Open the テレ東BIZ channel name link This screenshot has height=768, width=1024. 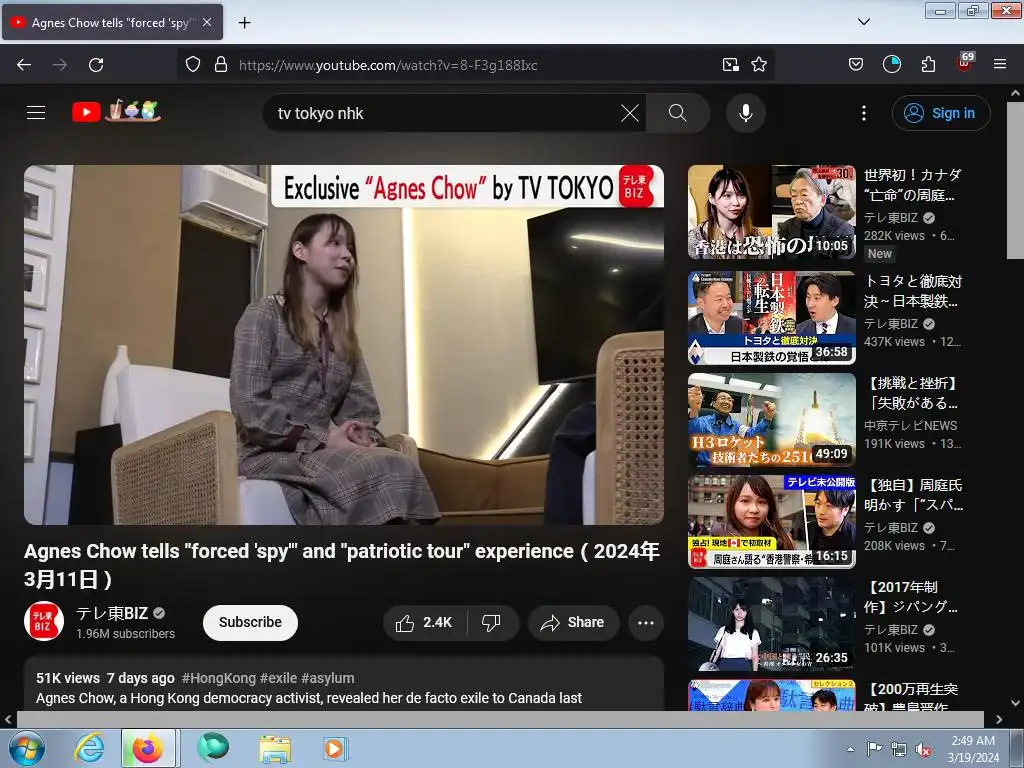[x=112, y=613]
